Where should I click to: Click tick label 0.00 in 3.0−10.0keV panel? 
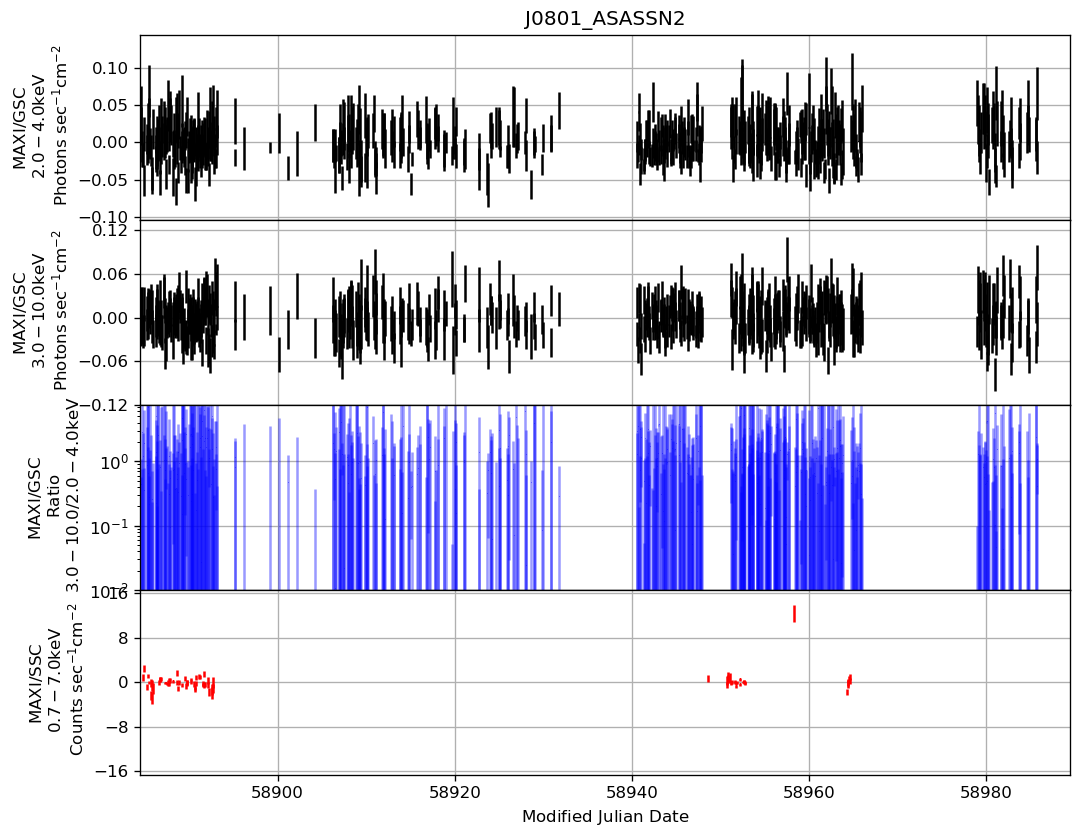coord(111,318)
